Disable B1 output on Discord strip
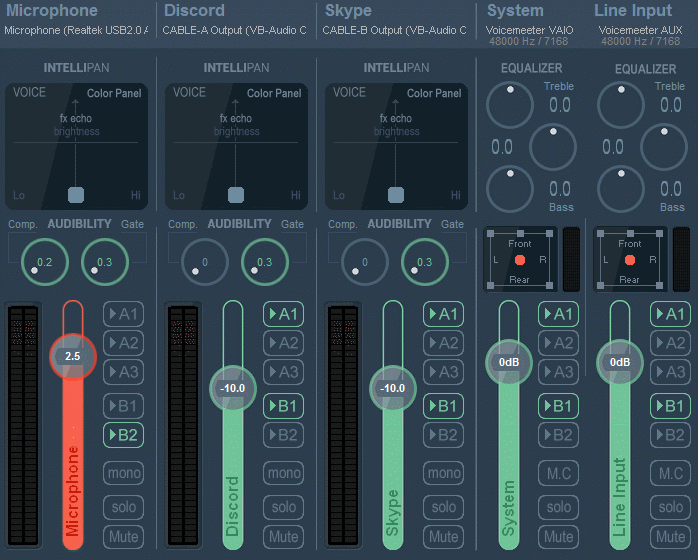Viewport: 698px width, 560px height. pyautogui.click(x=284, y=406)
